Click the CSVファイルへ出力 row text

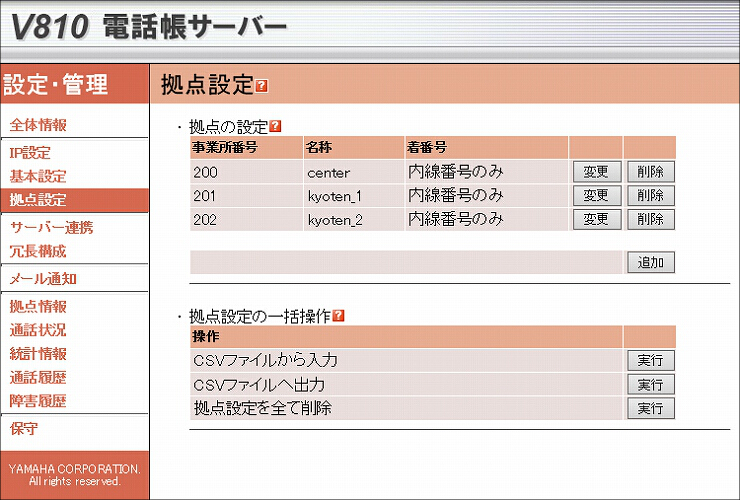pos(259,384)
